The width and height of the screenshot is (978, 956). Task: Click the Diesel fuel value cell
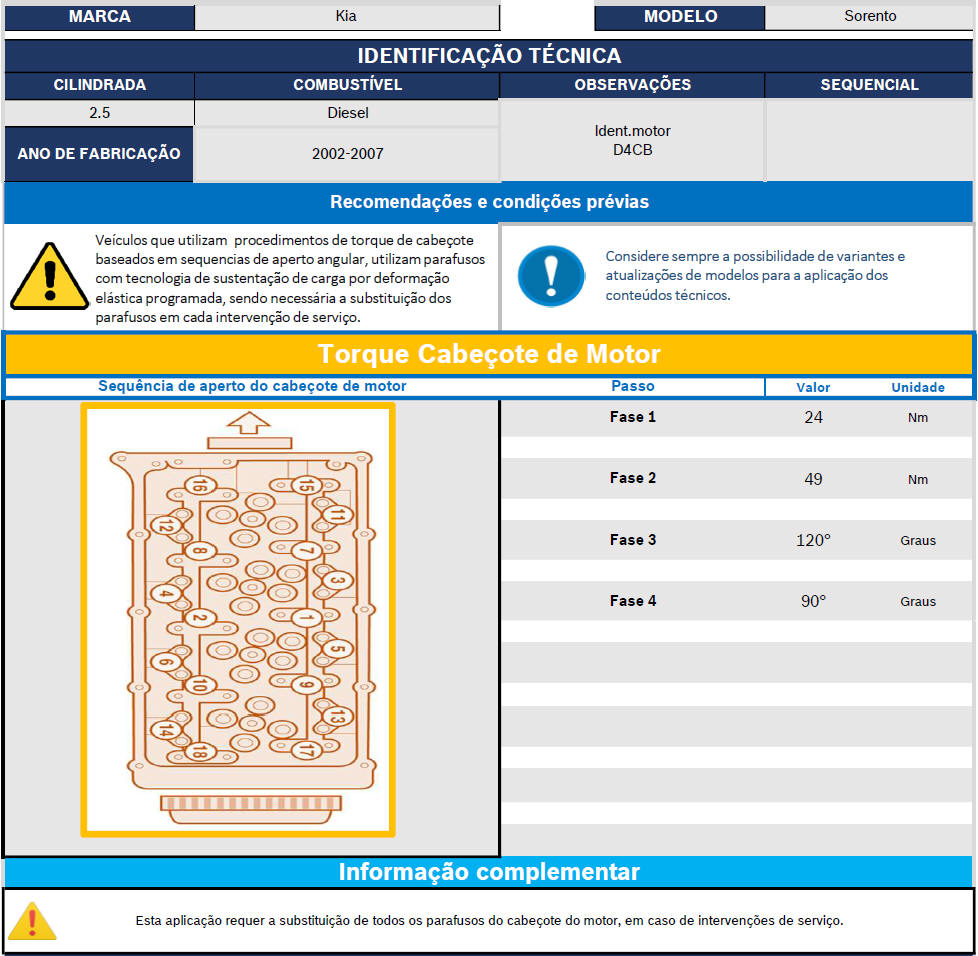[x=347, y=113]
